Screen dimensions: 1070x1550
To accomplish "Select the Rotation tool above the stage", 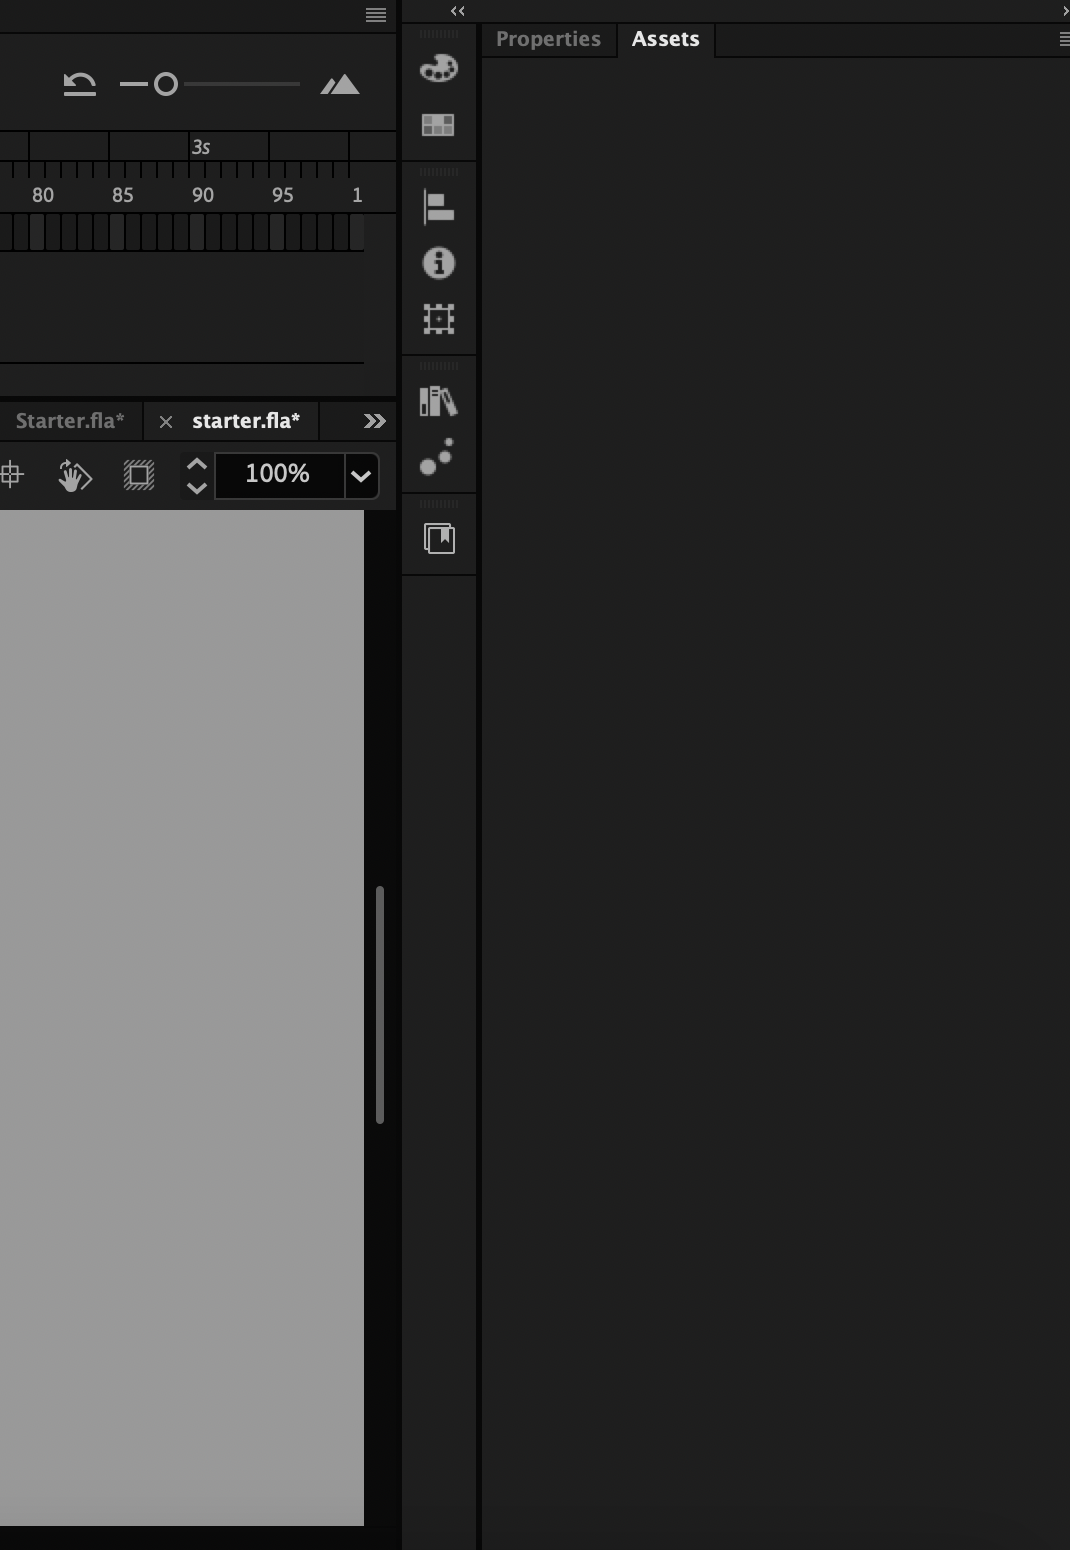I will pyautogui.click(x=74, y=475).
